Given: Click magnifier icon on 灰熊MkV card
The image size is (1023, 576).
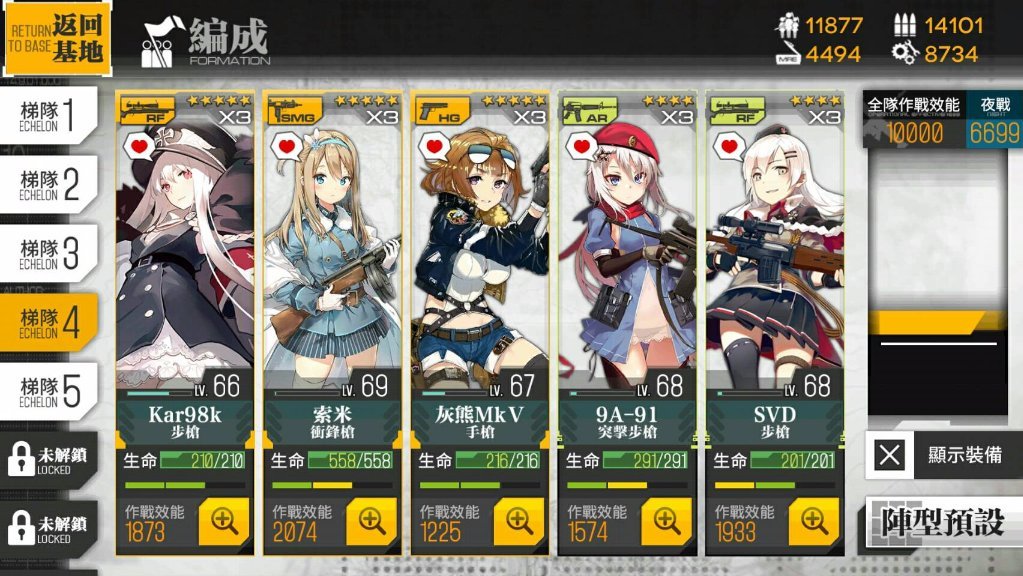Looking at the screenshot, I should coord(519,521).
